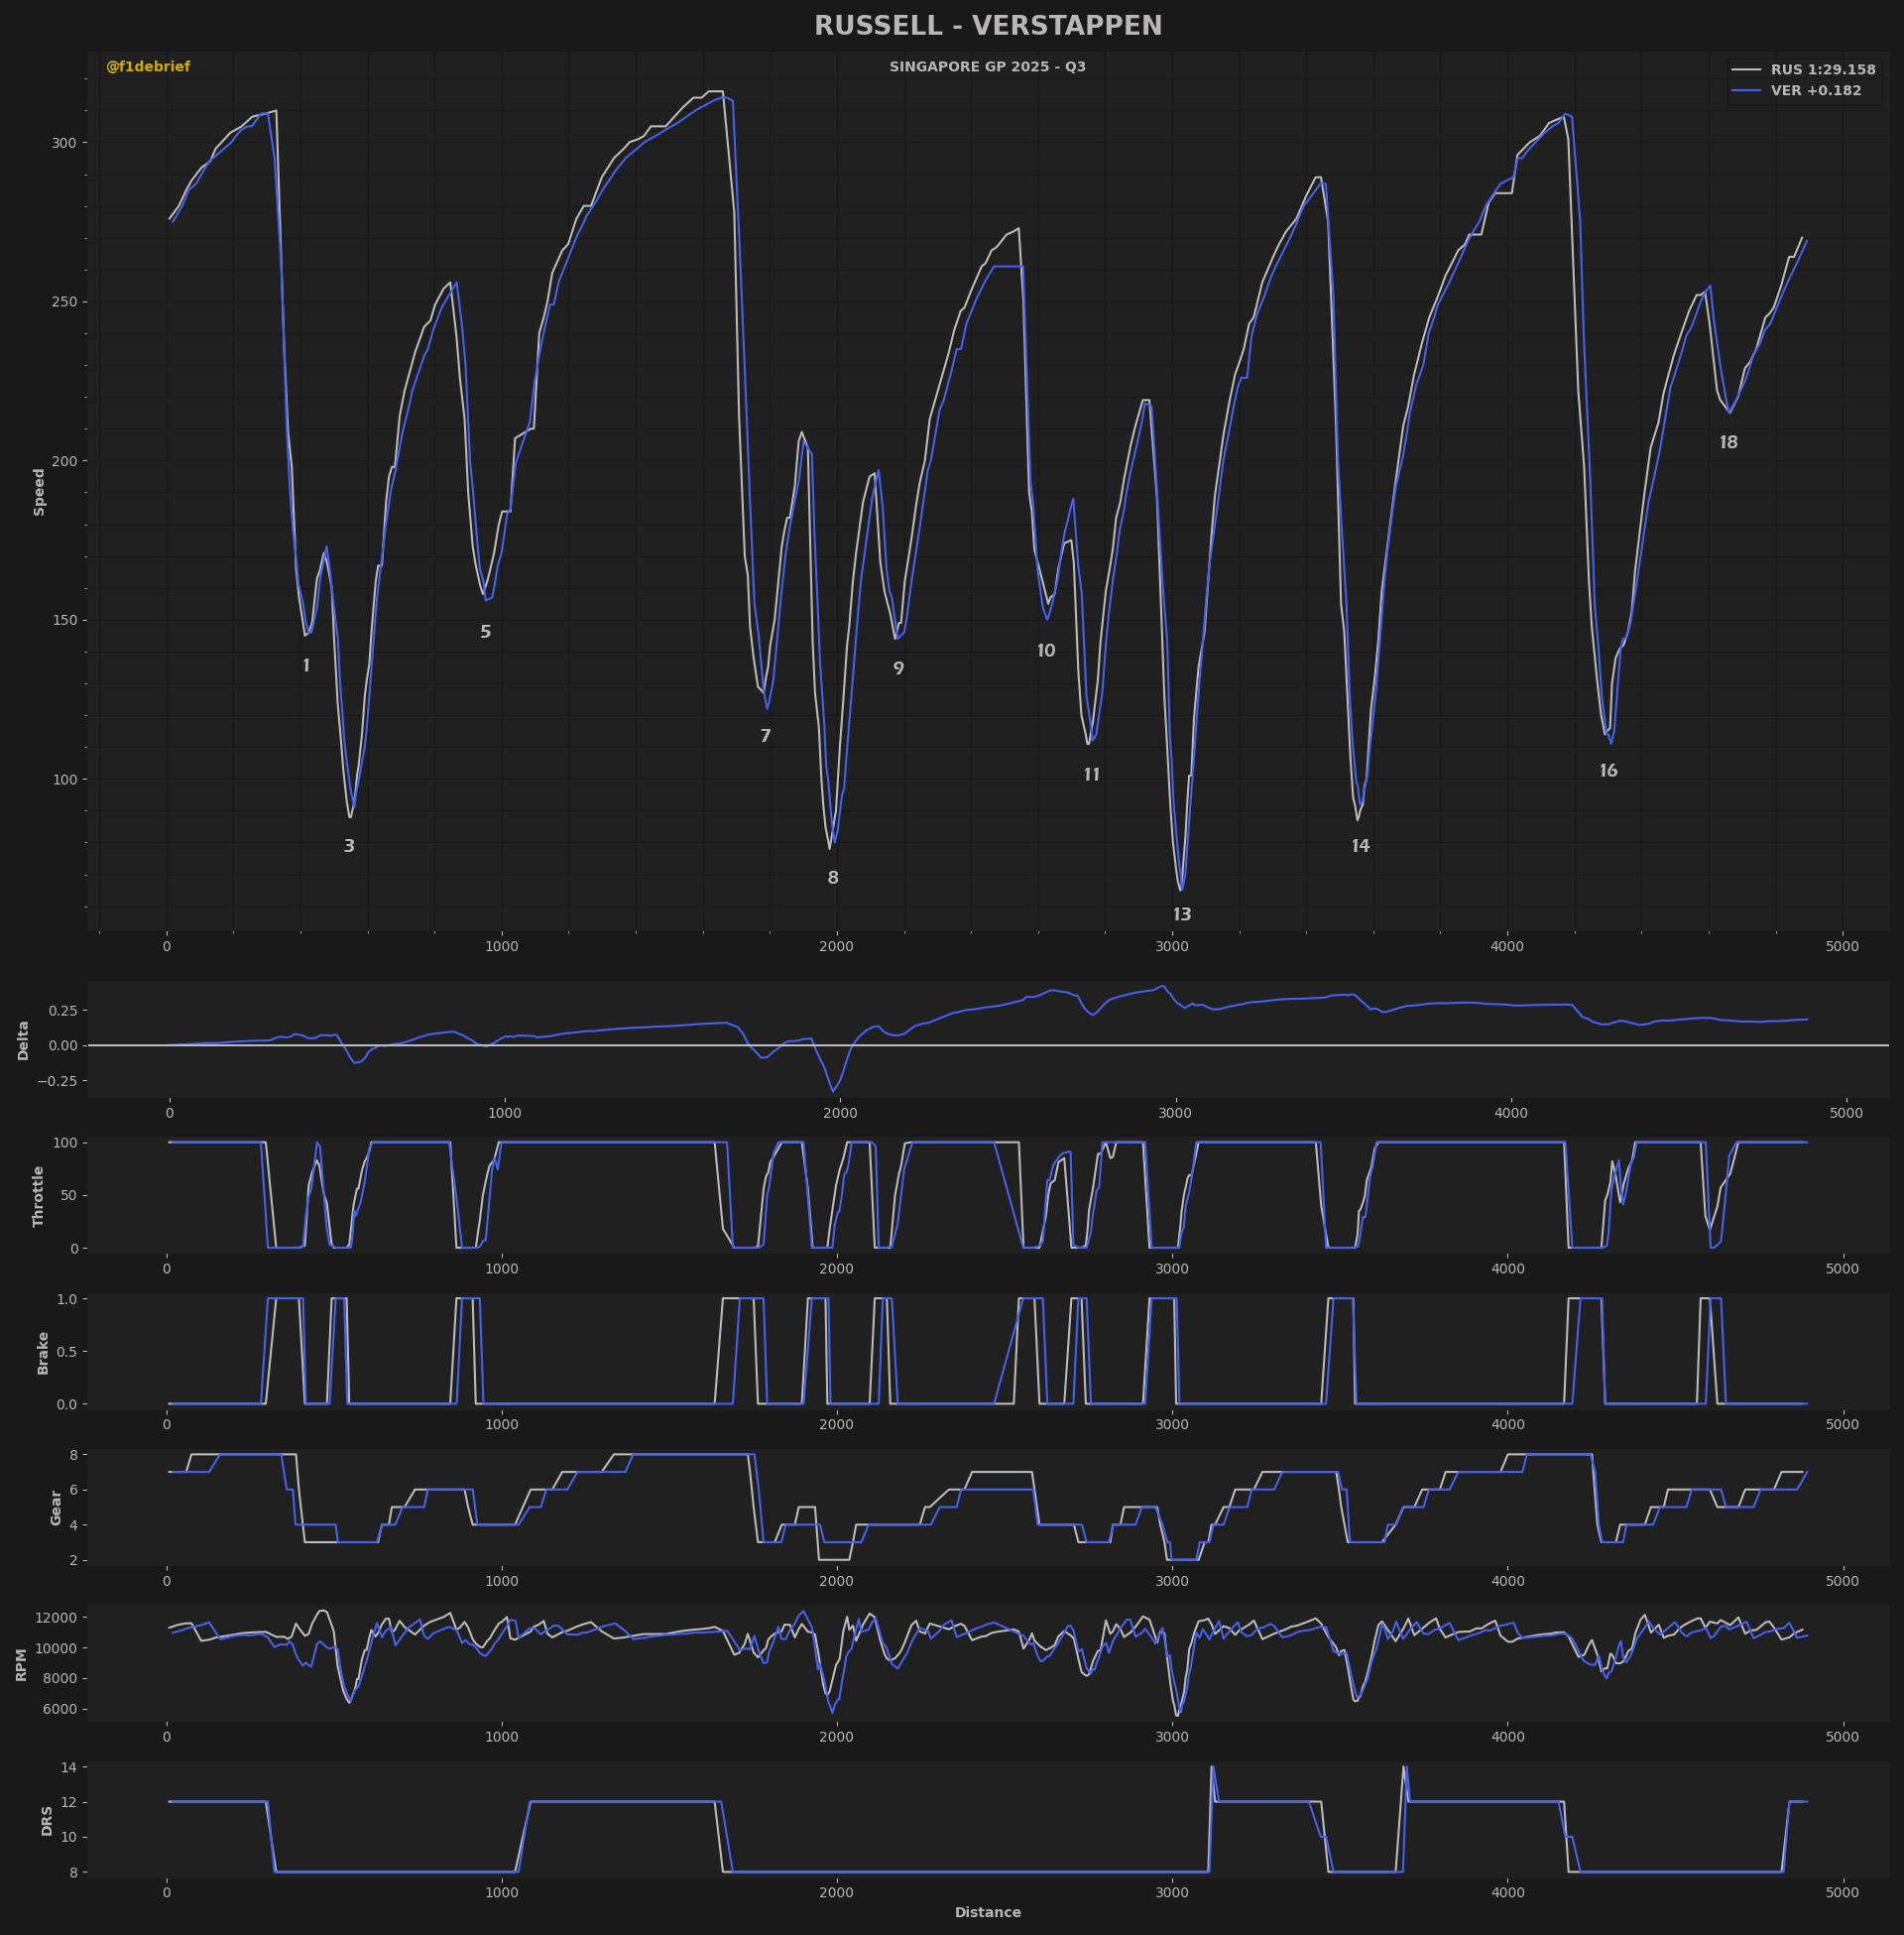
Task: Click the 0.5 tick on Brake axis
Action: (66, 1351)
